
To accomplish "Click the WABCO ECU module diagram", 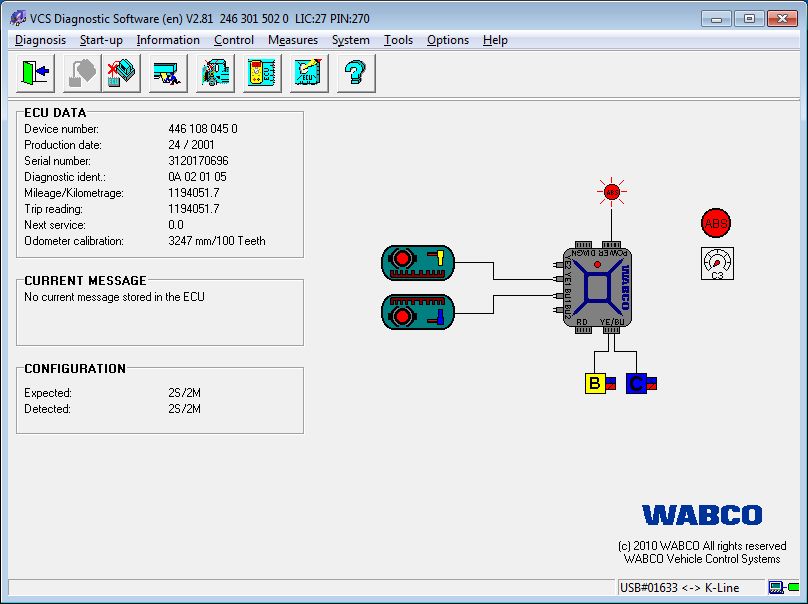I will point(597,288).
